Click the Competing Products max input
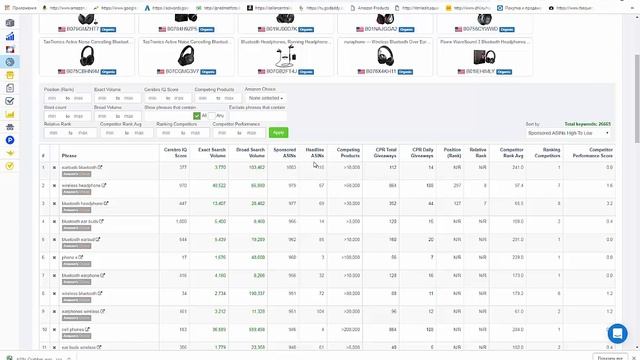 (x=229, y=98)
